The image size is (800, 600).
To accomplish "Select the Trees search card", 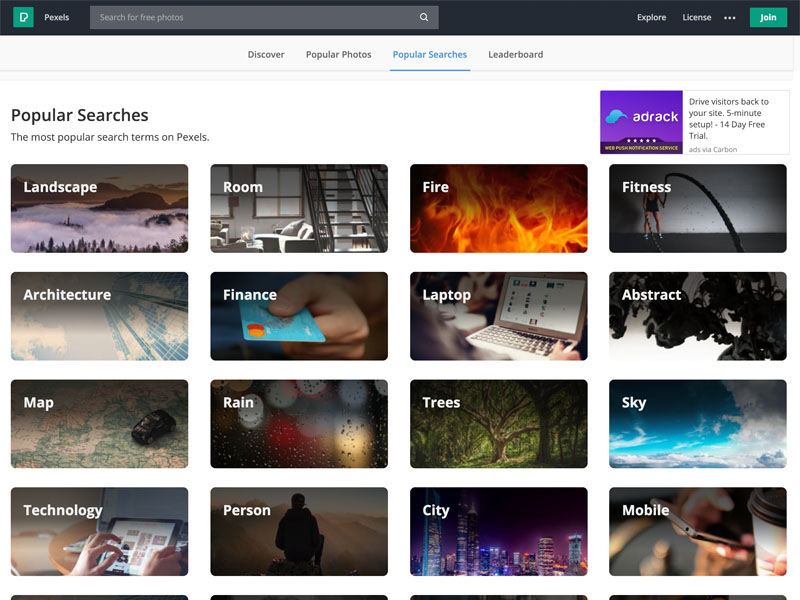I will [x=498, y=424].
